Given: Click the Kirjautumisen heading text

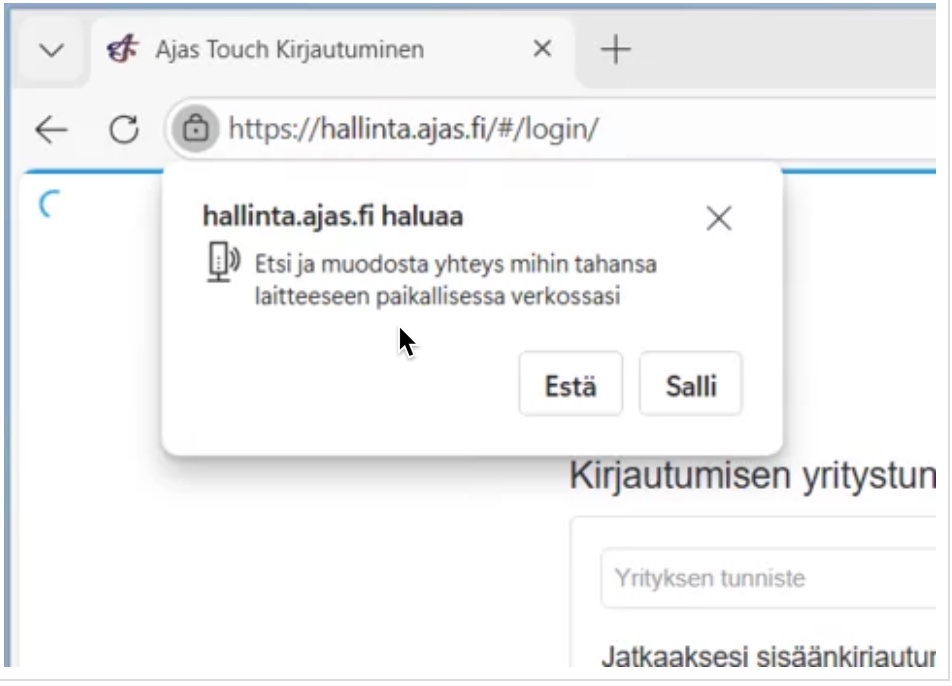Looking at the screenshot, I should (752, 476).
